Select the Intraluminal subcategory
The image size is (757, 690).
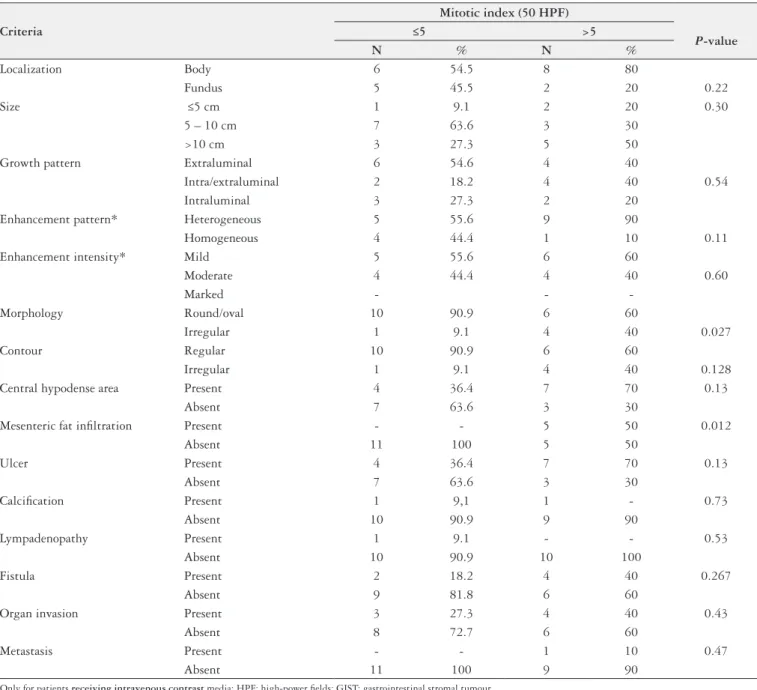point(217,200)
